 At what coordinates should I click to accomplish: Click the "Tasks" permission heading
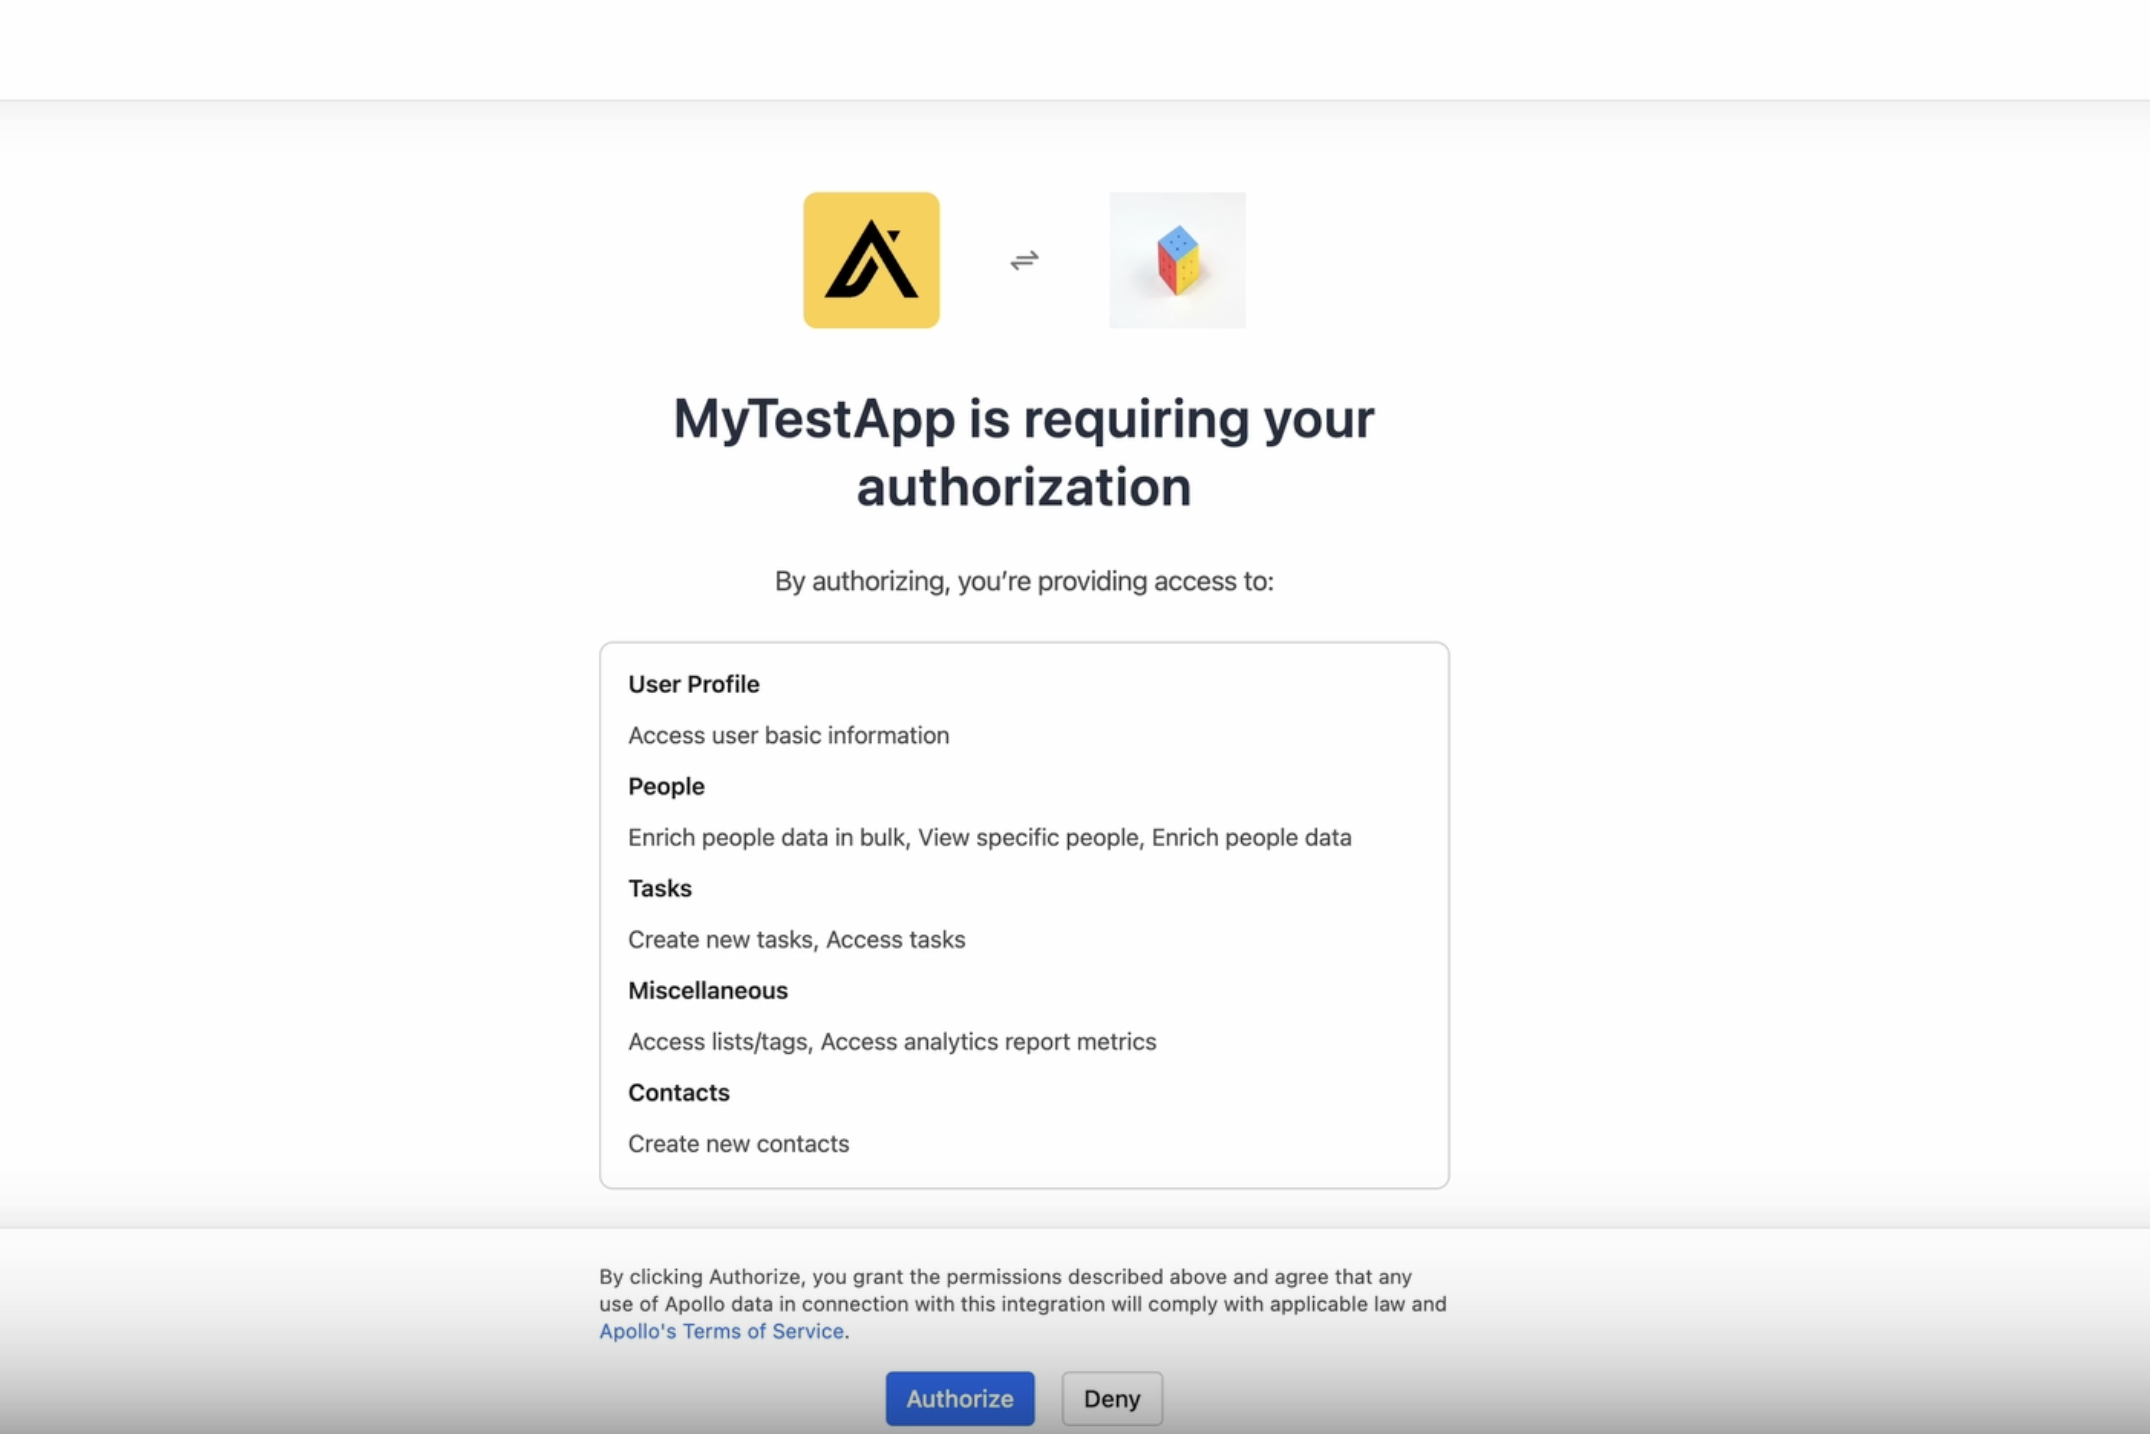click(660, 888)
